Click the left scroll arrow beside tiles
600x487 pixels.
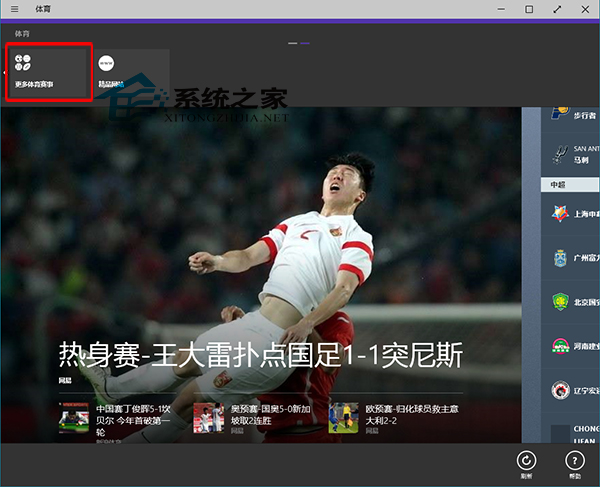coord(4,72)
